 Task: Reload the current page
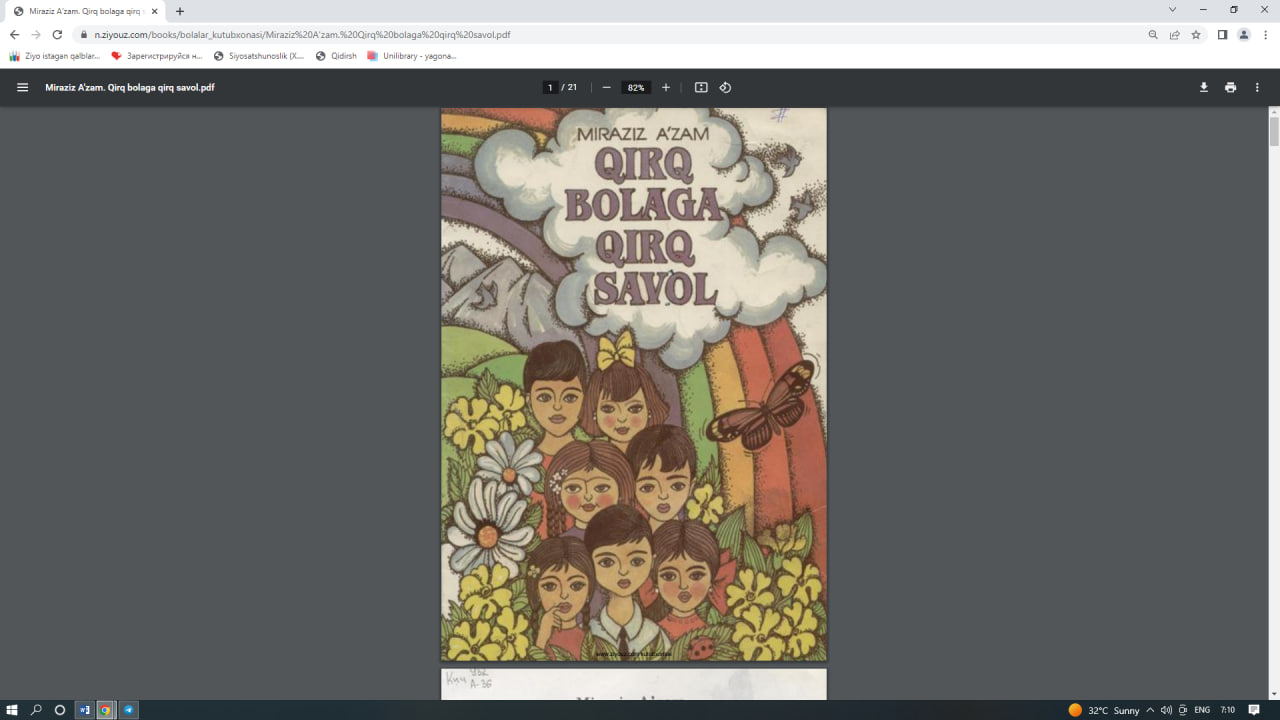[x=57, y=34]
